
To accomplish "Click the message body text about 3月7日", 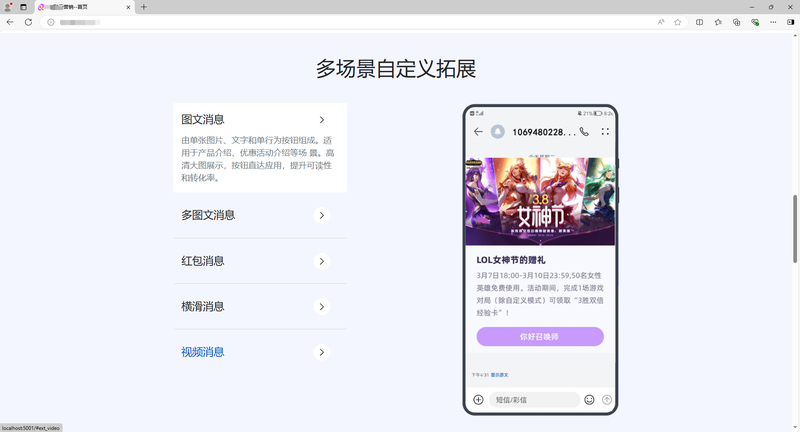I will tap(540, 294).
